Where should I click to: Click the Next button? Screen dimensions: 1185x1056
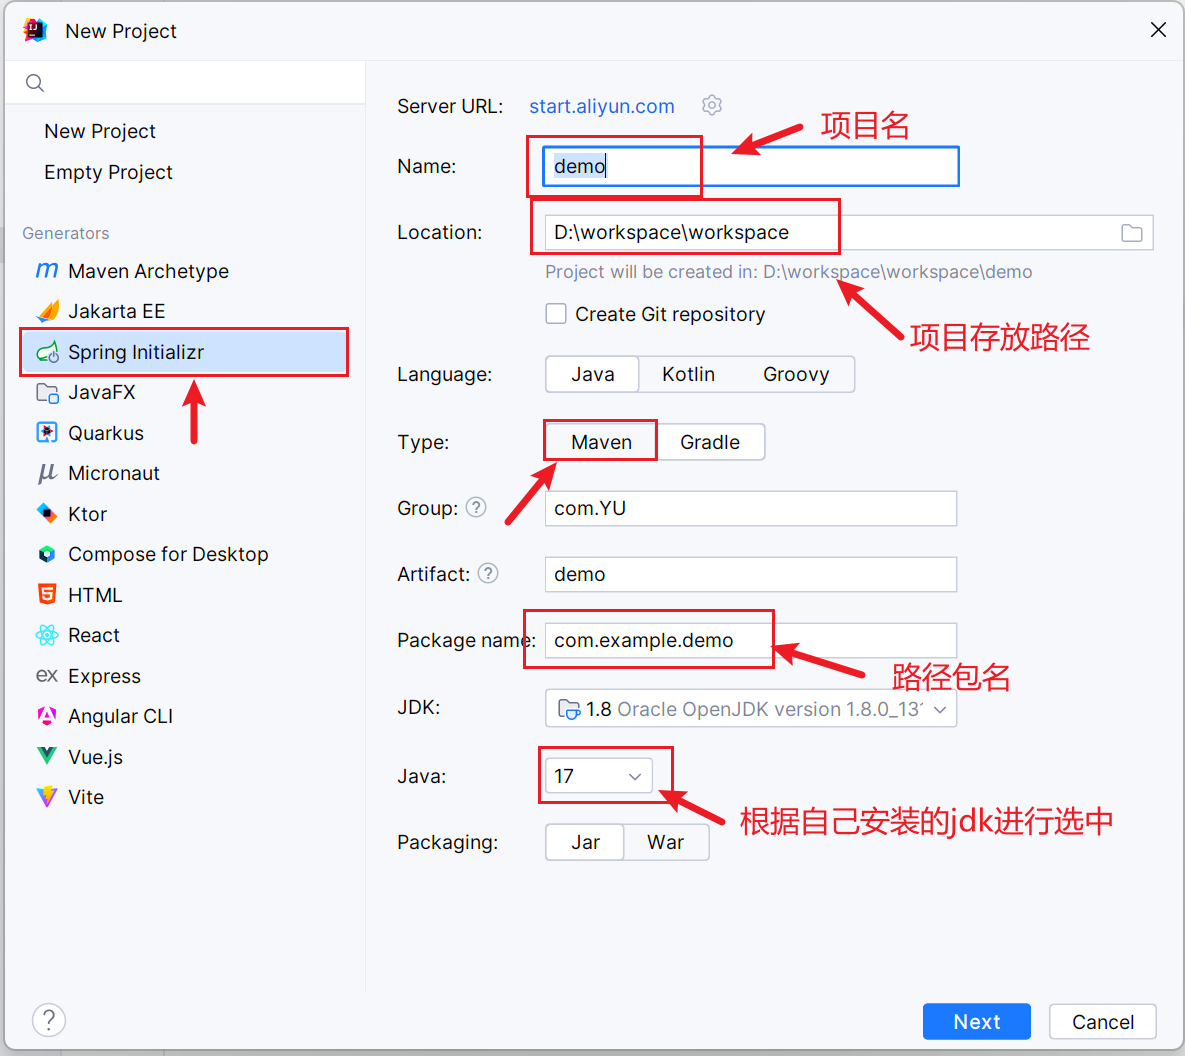tap(976, 1021)
